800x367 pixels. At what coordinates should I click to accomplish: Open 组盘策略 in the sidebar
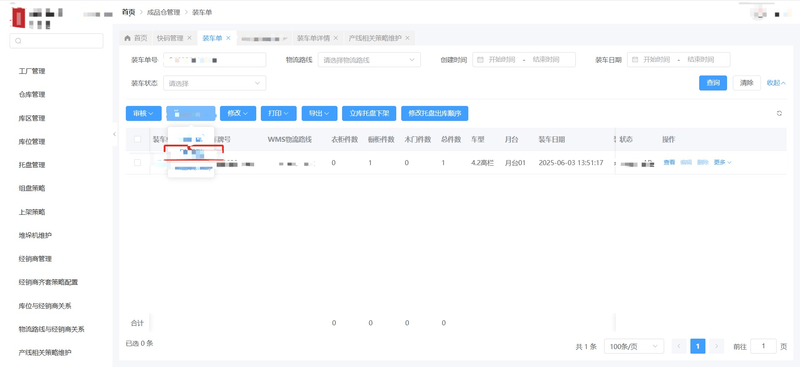pos(32,188)
